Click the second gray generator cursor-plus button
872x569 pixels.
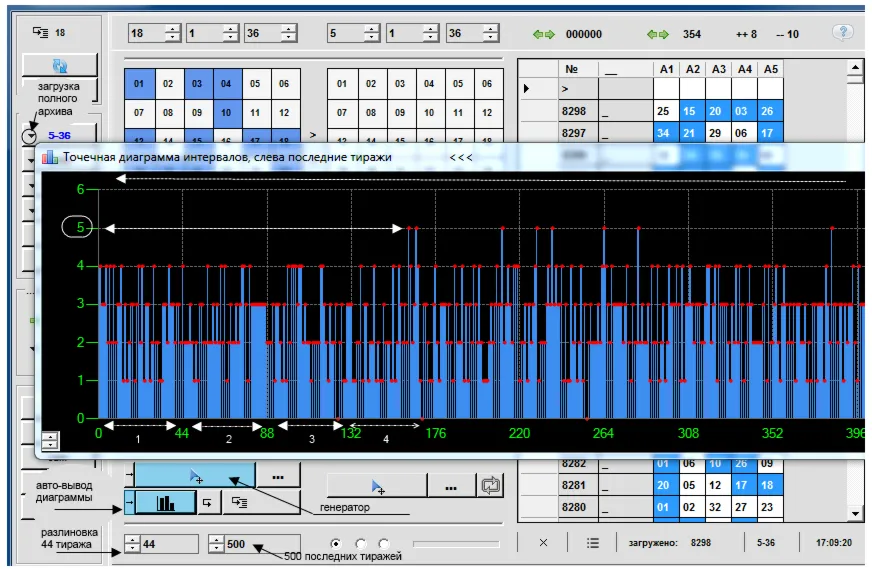(x=377, y=487)
